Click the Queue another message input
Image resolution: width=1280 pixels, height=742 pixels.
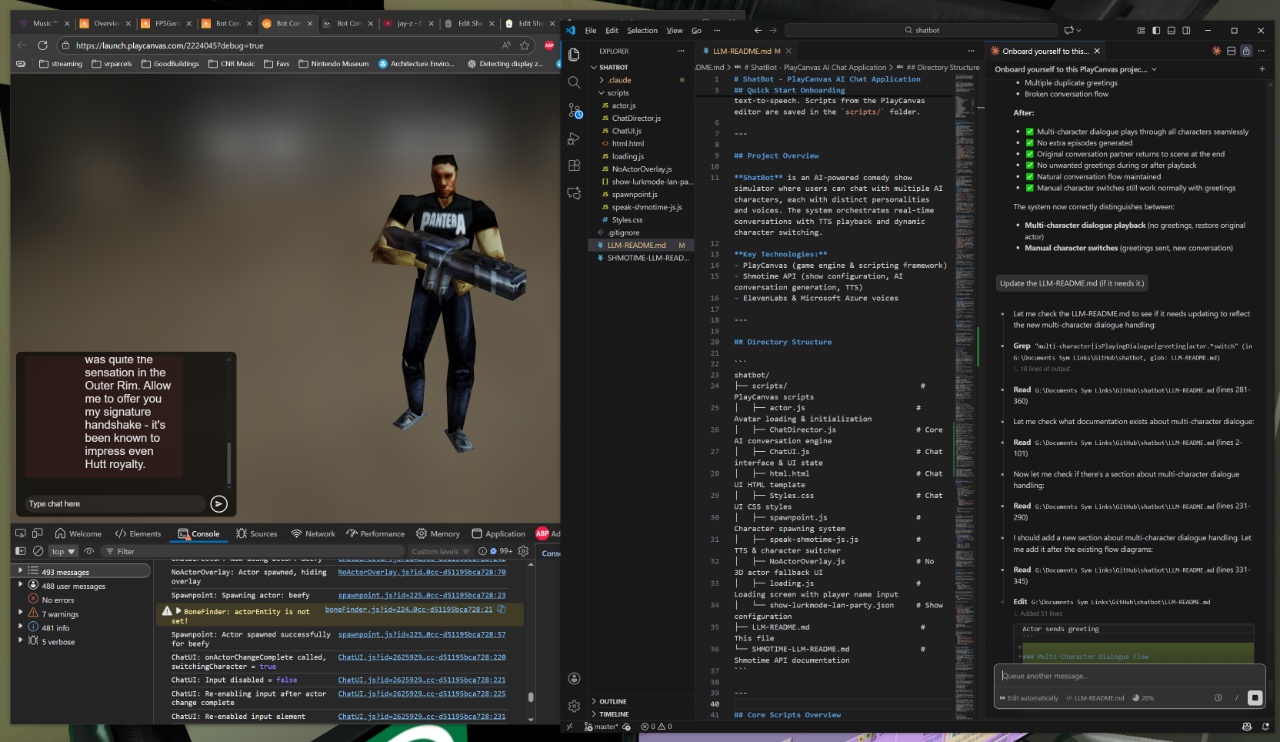click(1128, 676)
